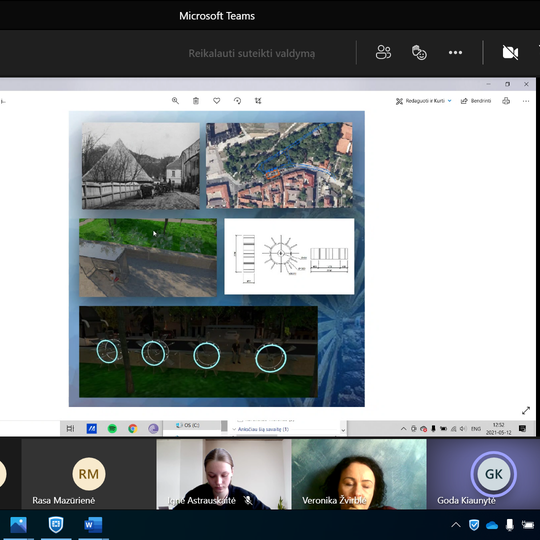Open the reactions menu icon

(419, 53)
